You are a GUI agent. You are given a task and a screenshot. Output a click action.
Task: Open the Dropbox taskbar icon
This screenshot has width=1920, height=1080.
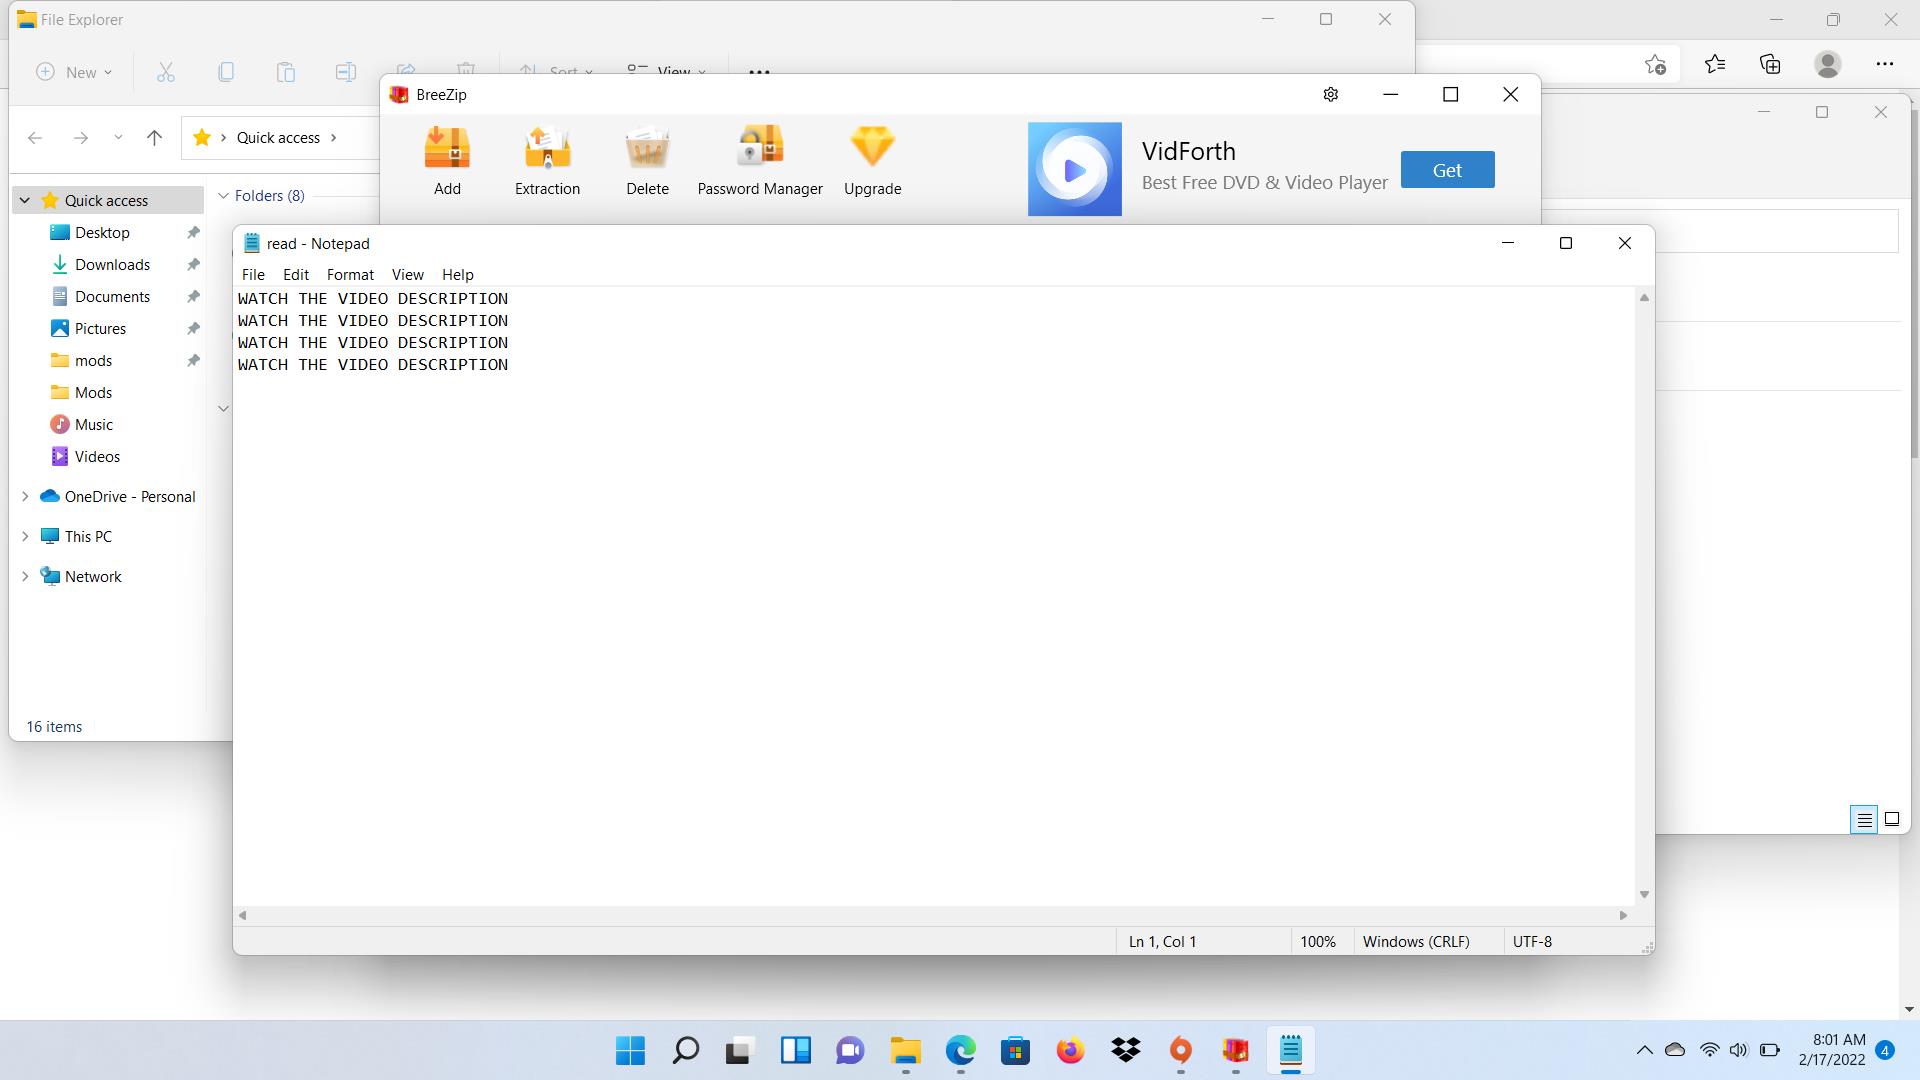1125,1050
